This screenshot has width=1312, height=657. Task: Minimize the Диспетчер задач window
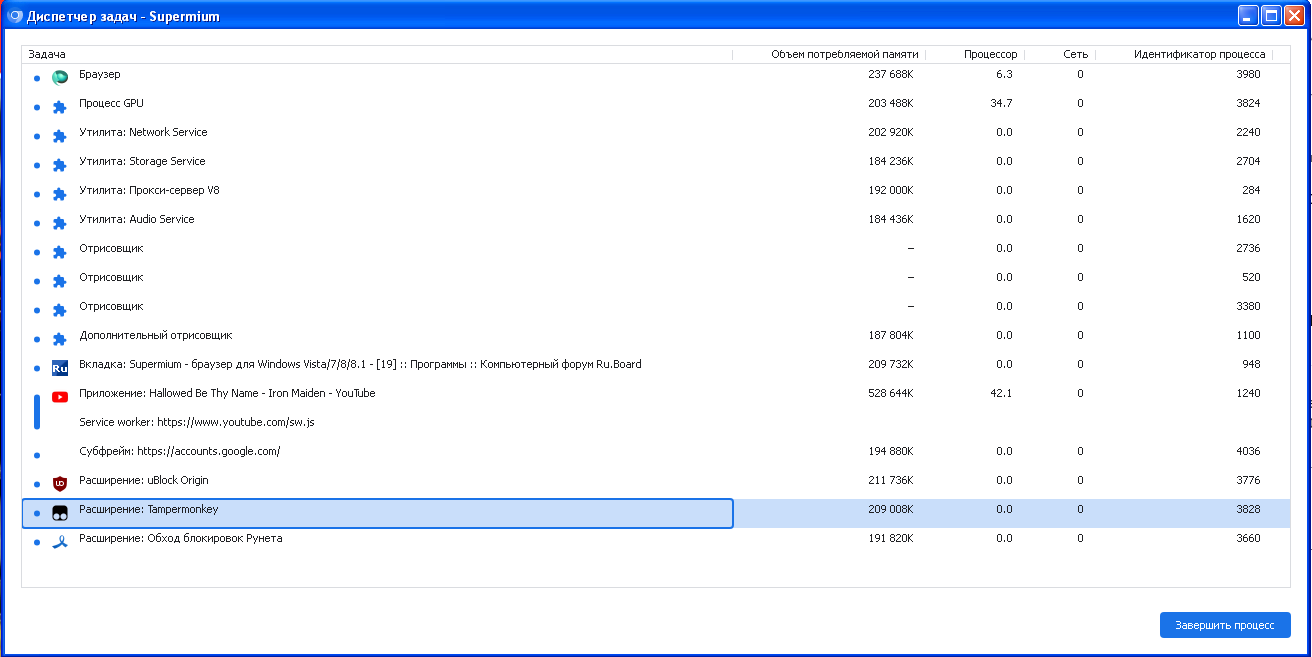point(1248,15)
